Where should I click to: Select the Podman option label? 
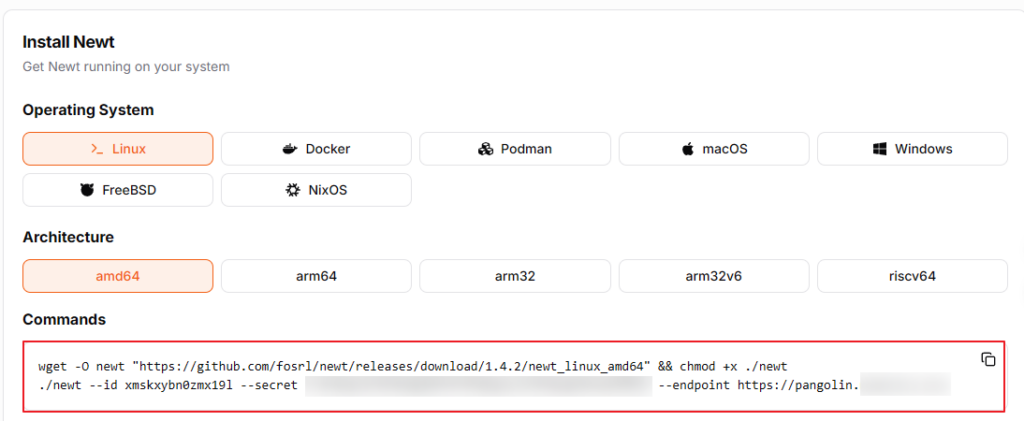526,149
